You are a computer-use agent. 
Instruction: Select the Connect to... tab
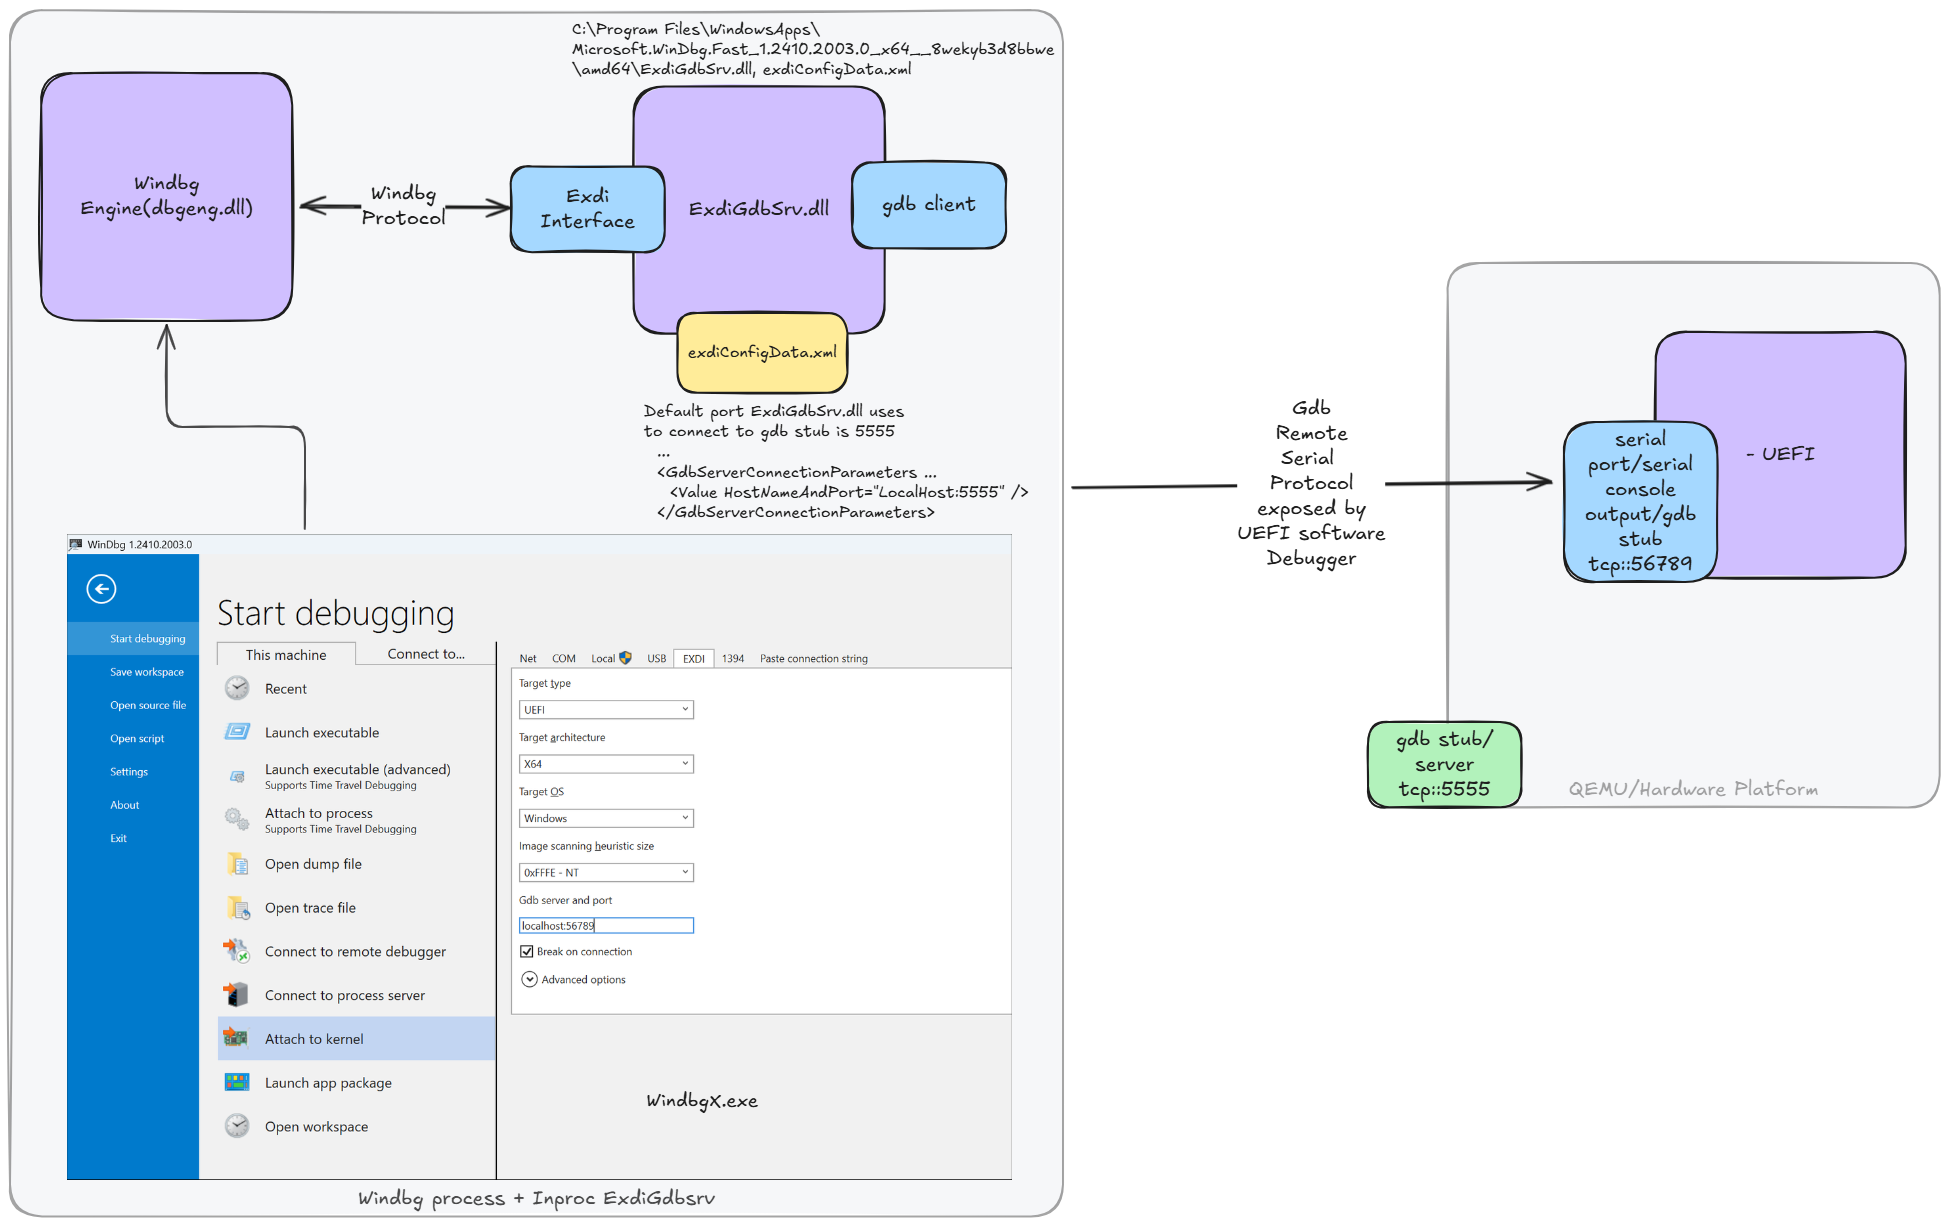pyautogui.click(x=426, y=654)
